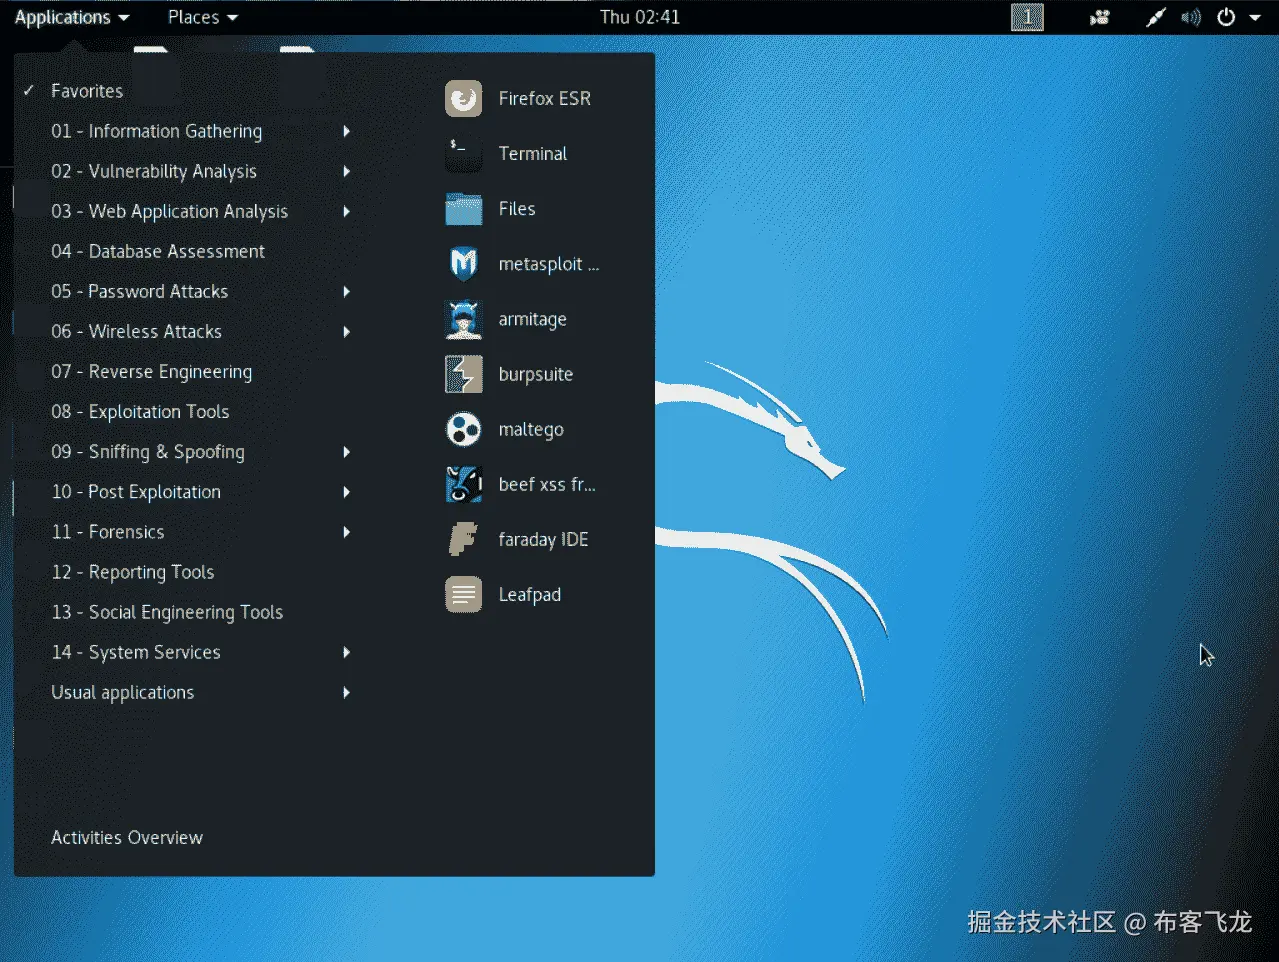Select 04 - Database Assessment category
Screen dimensions: 1279x962
[x=158, y=251]
